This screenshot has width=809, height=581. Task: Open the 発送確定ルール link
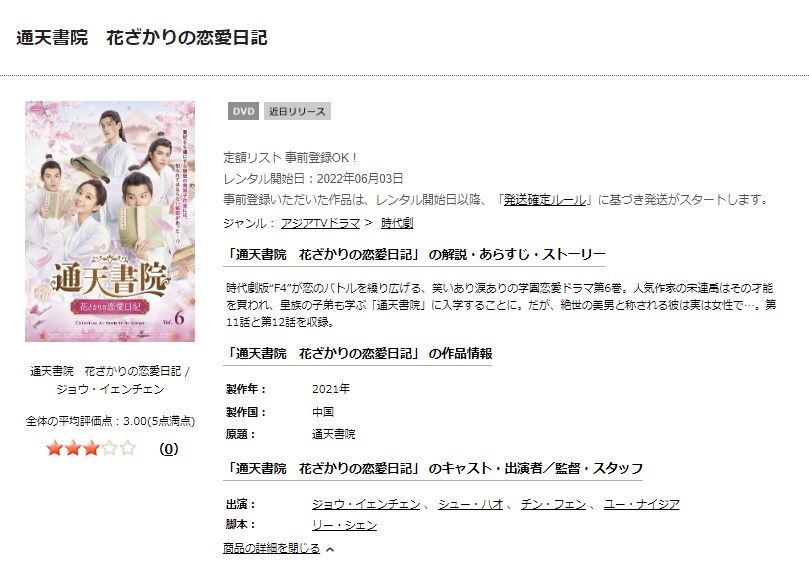545,200
